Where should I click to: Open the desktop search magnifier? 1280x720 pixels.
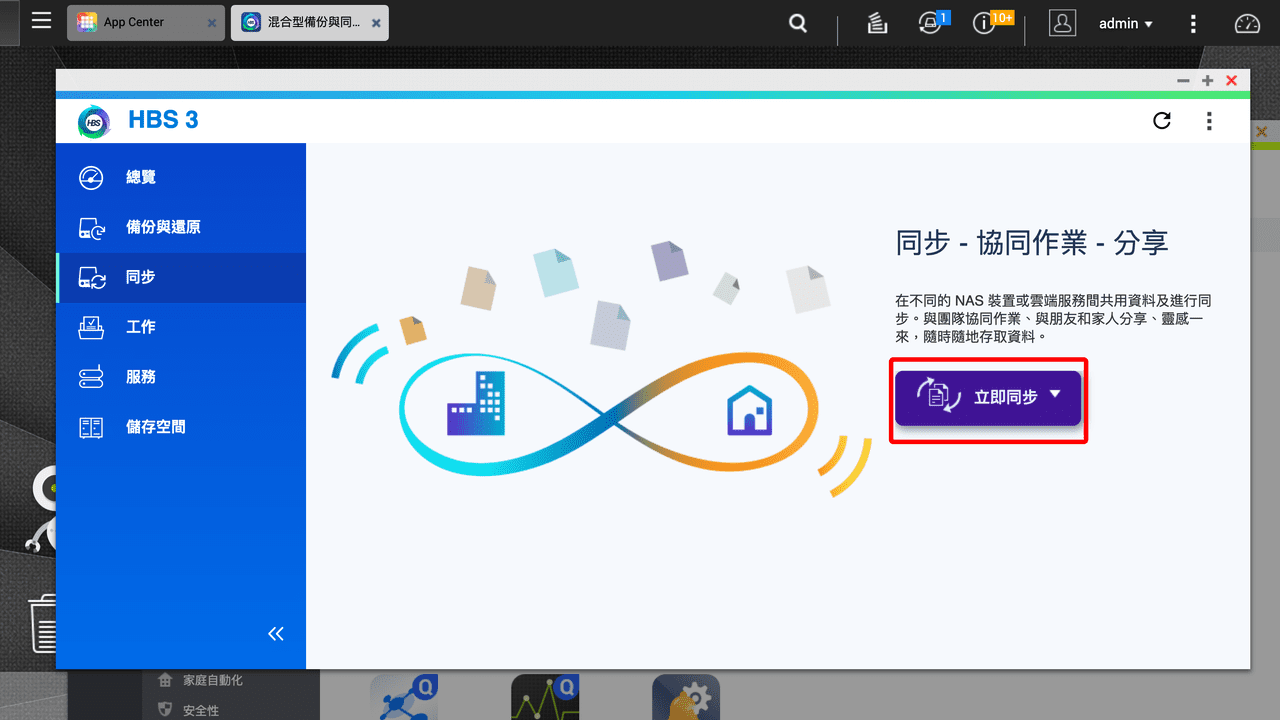797,22
